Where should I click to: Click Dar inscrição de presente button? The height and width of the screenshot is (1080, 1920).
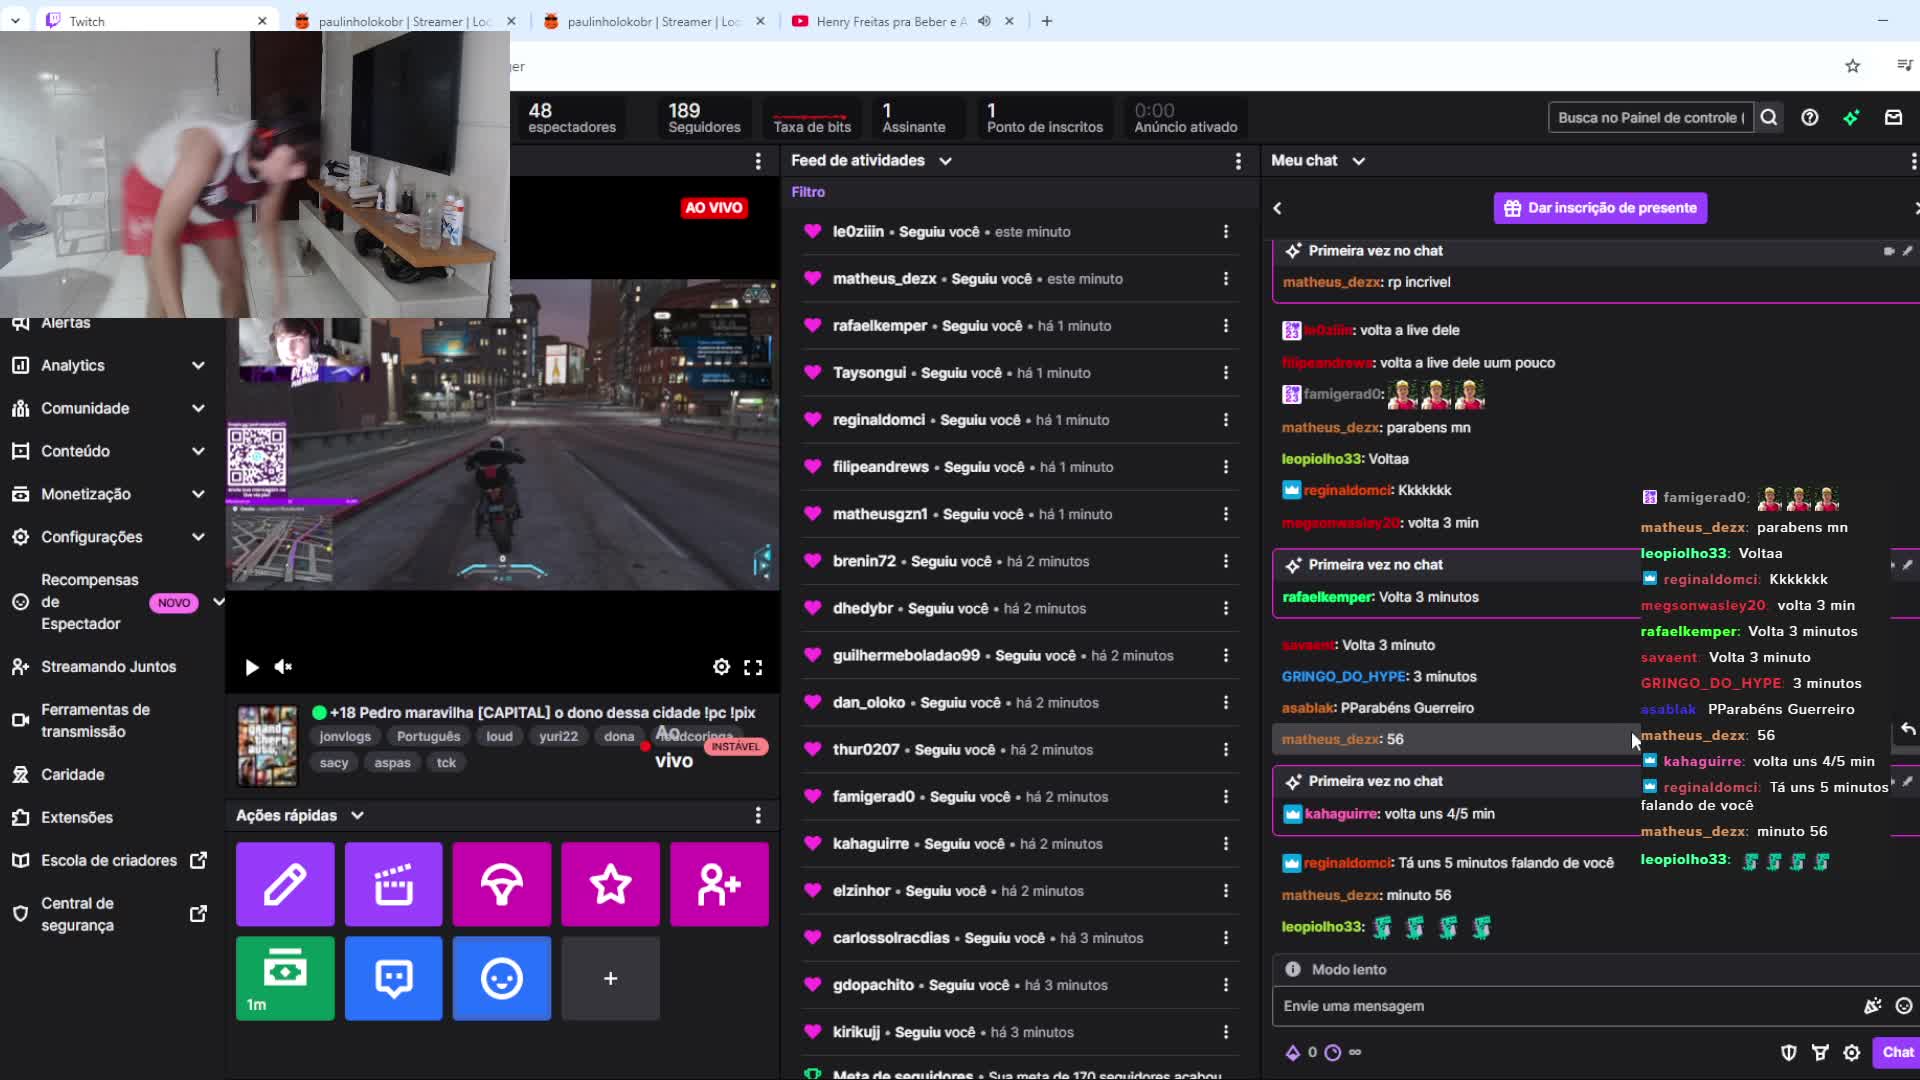[1600, 208]
